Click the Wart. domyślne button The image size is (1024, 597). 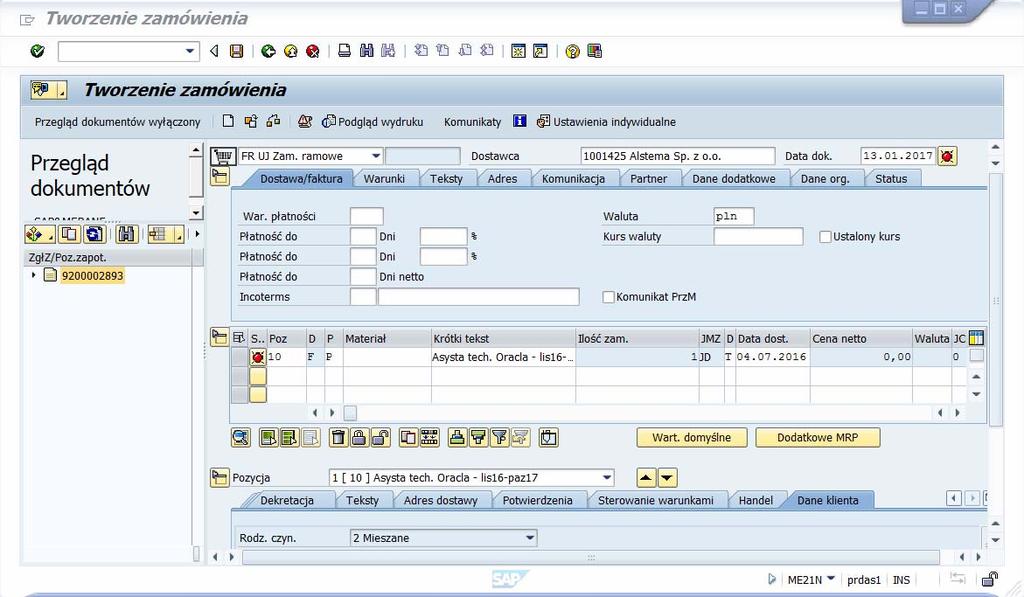(692, 438)
